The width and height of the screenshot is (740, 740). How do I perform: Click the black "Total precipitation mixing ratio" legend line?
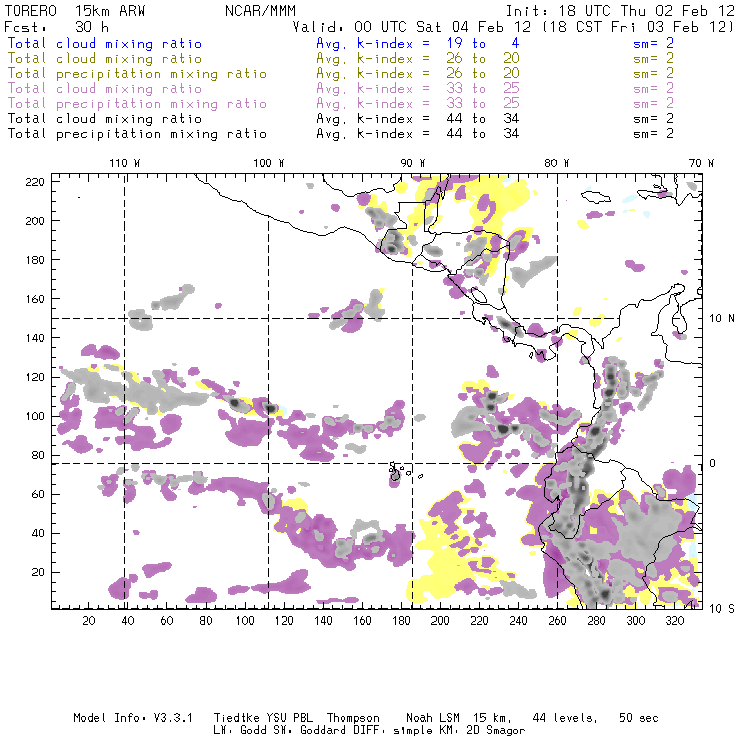pos(137,134)
